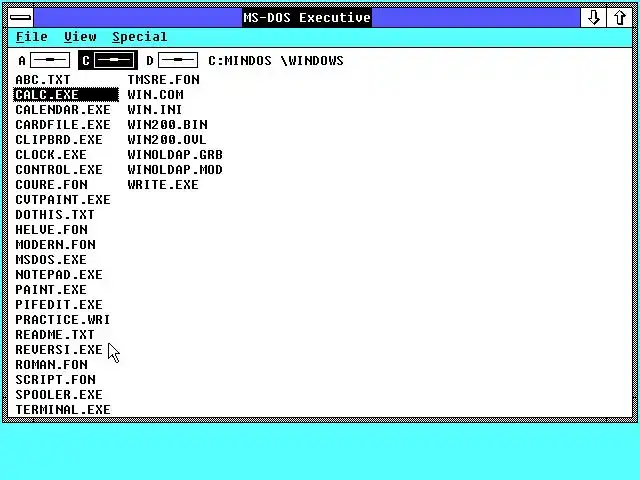
Task: Select NOTEPAD.EXE file
Action: [x=59, y=275]
